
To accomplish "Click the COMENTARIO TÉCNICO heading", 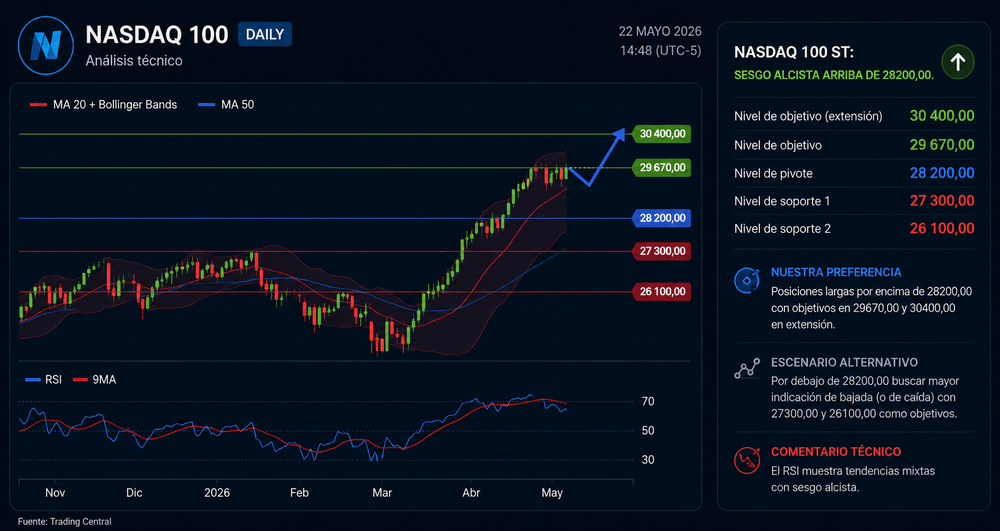I will point(836,452).
